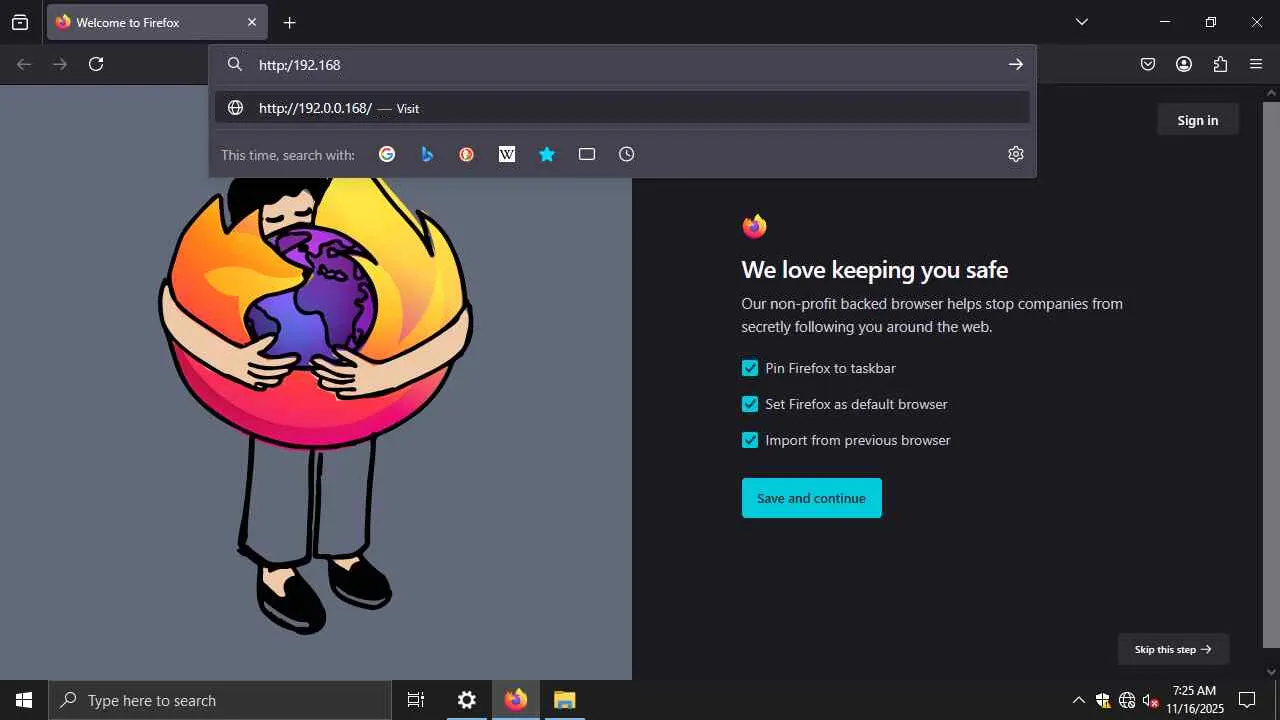
Task: Open the Windows notification center
Action: click(1247, 700)
